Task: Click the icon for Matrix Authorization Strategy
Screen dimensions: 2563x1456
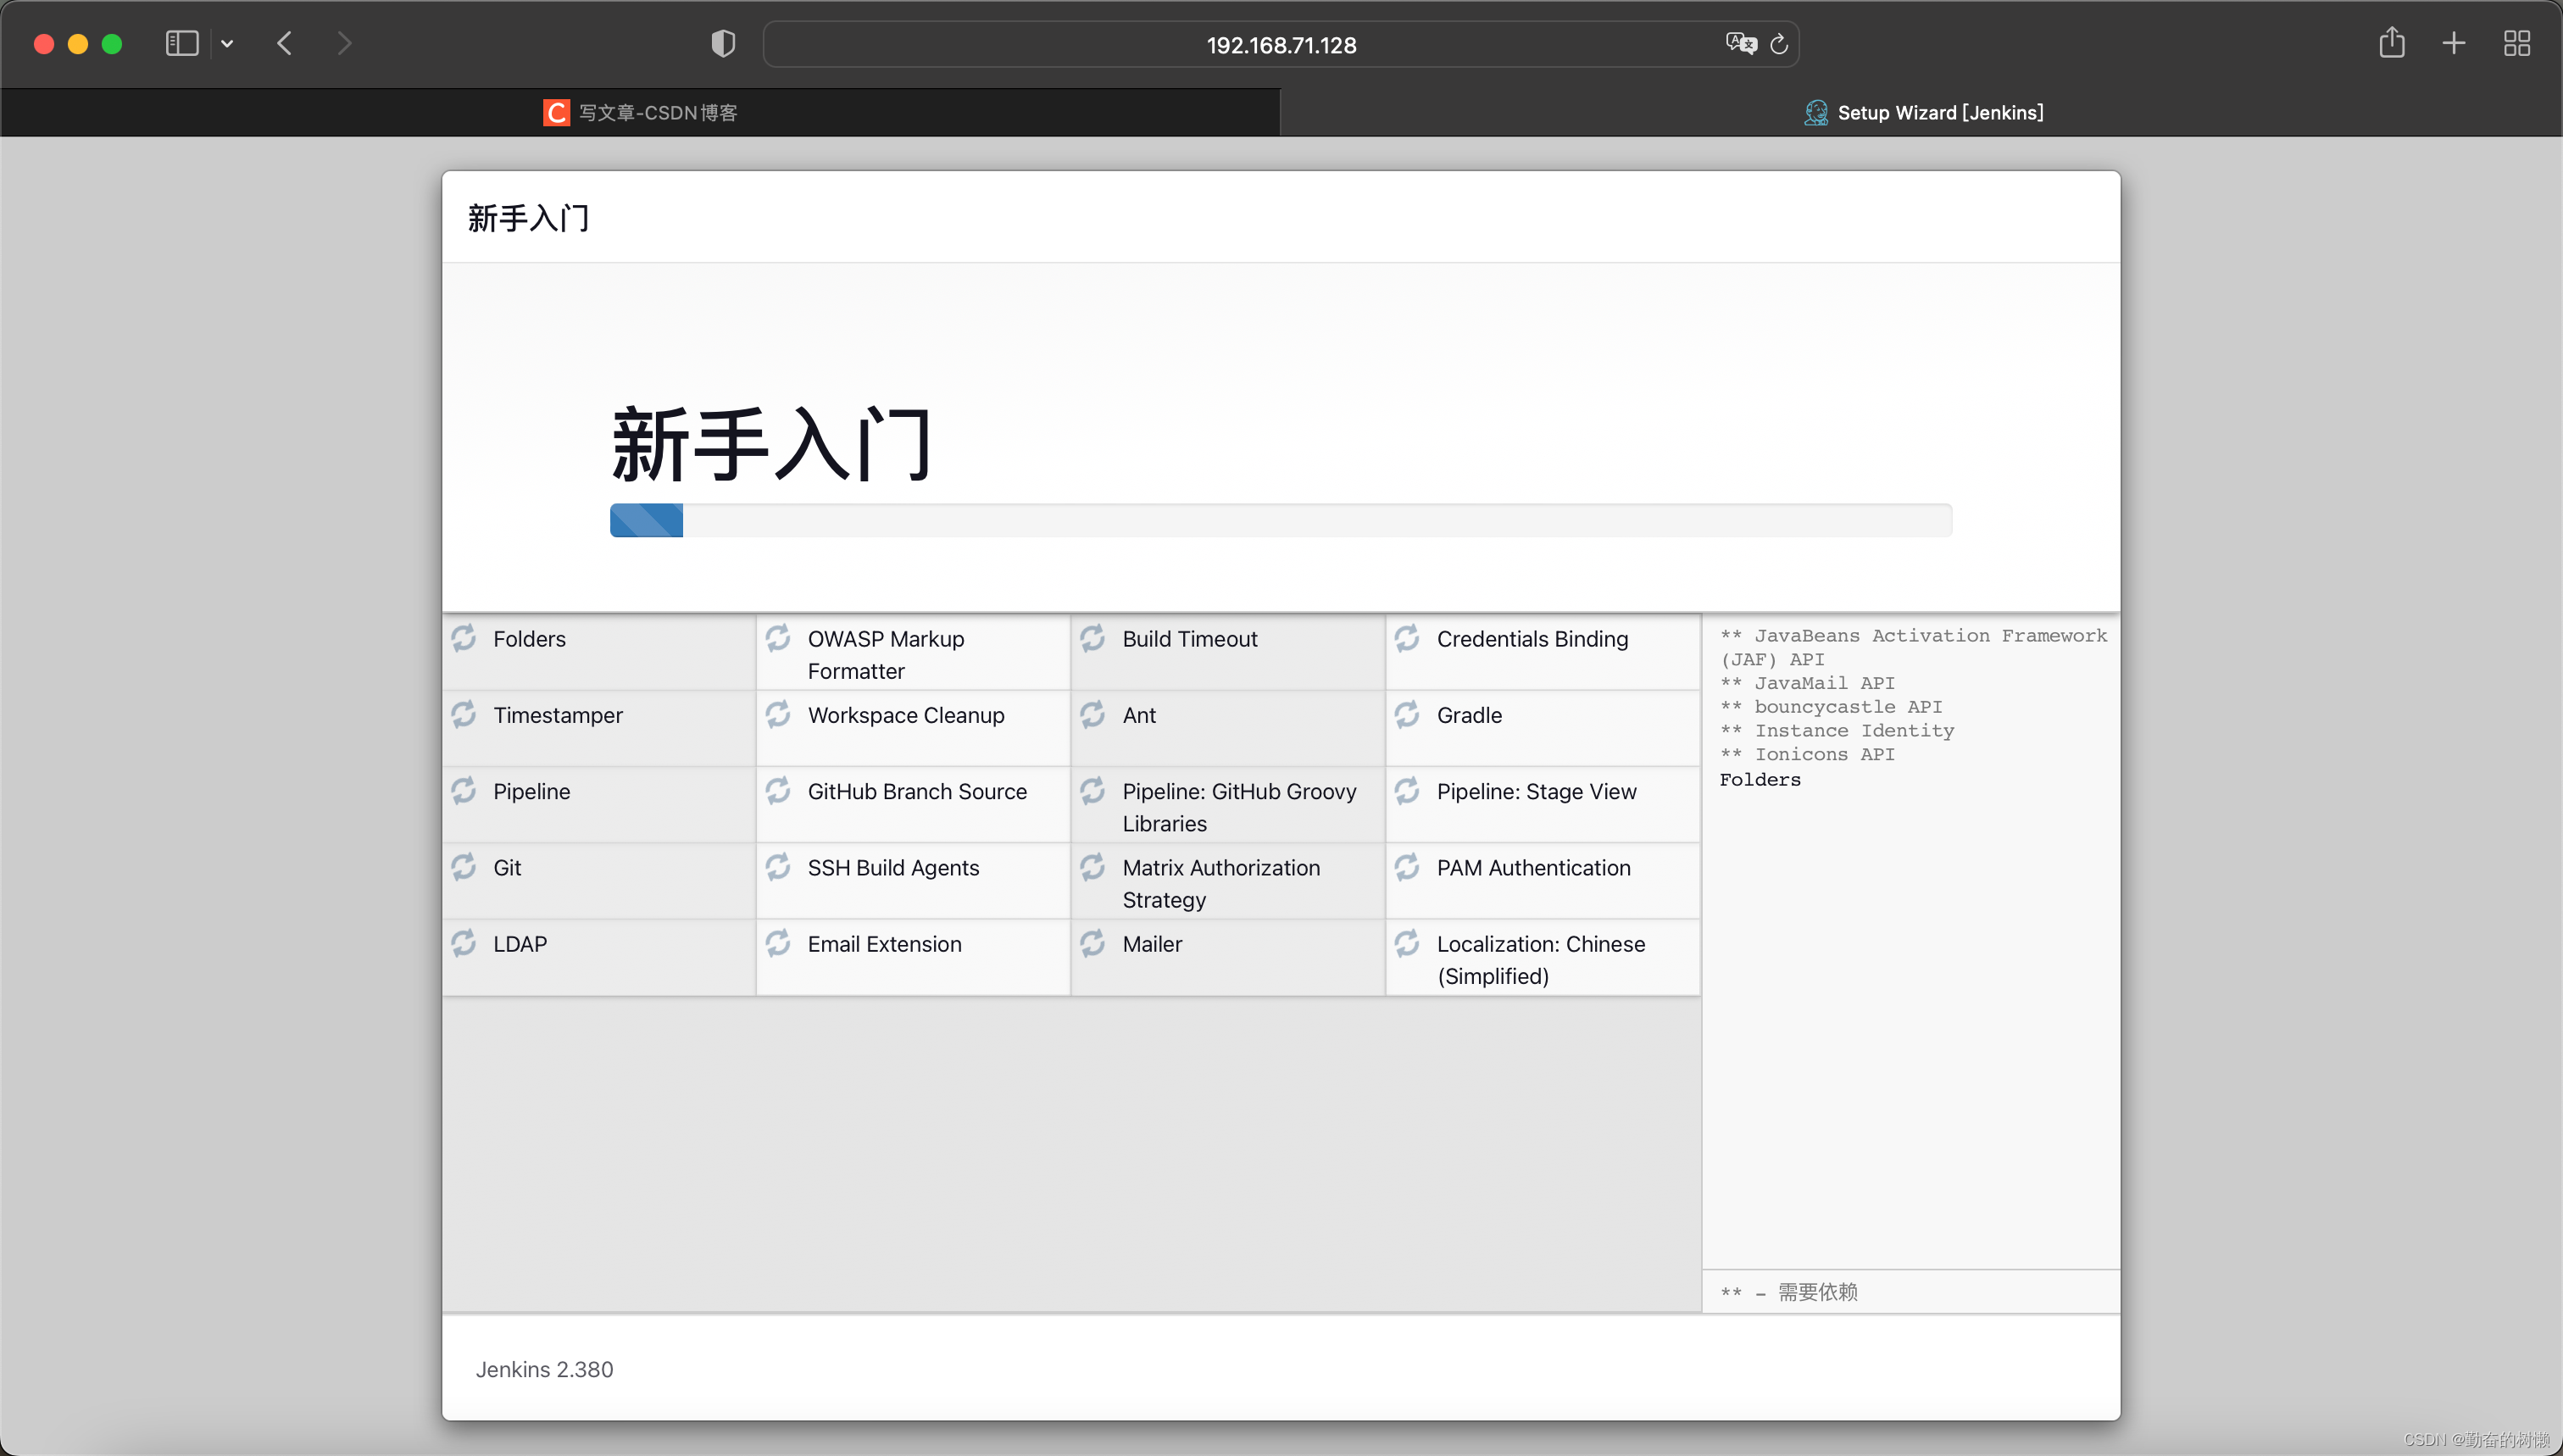Action: (x=1093, y=867)
